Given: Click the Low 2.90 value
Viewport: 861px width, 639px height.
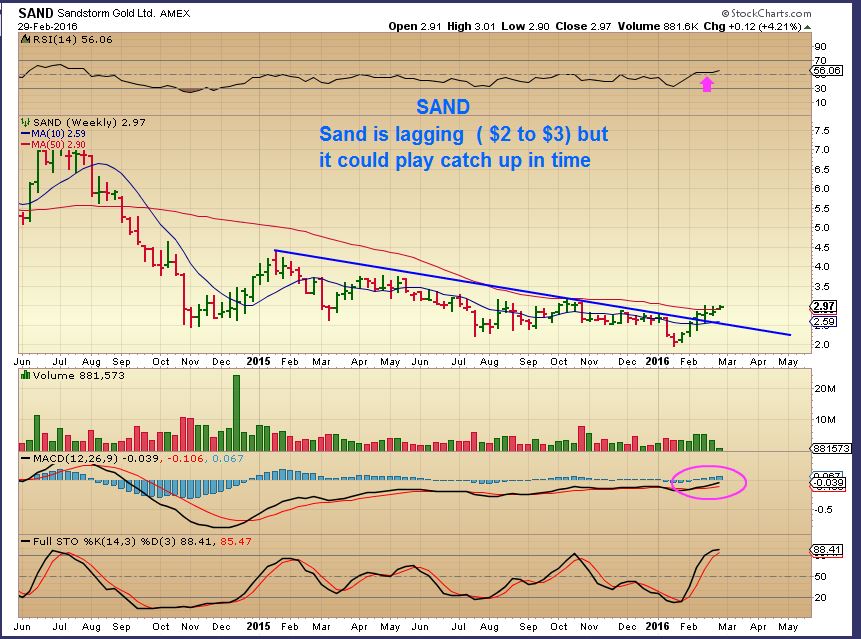Looking at the screenshot, I should (525, 26).
